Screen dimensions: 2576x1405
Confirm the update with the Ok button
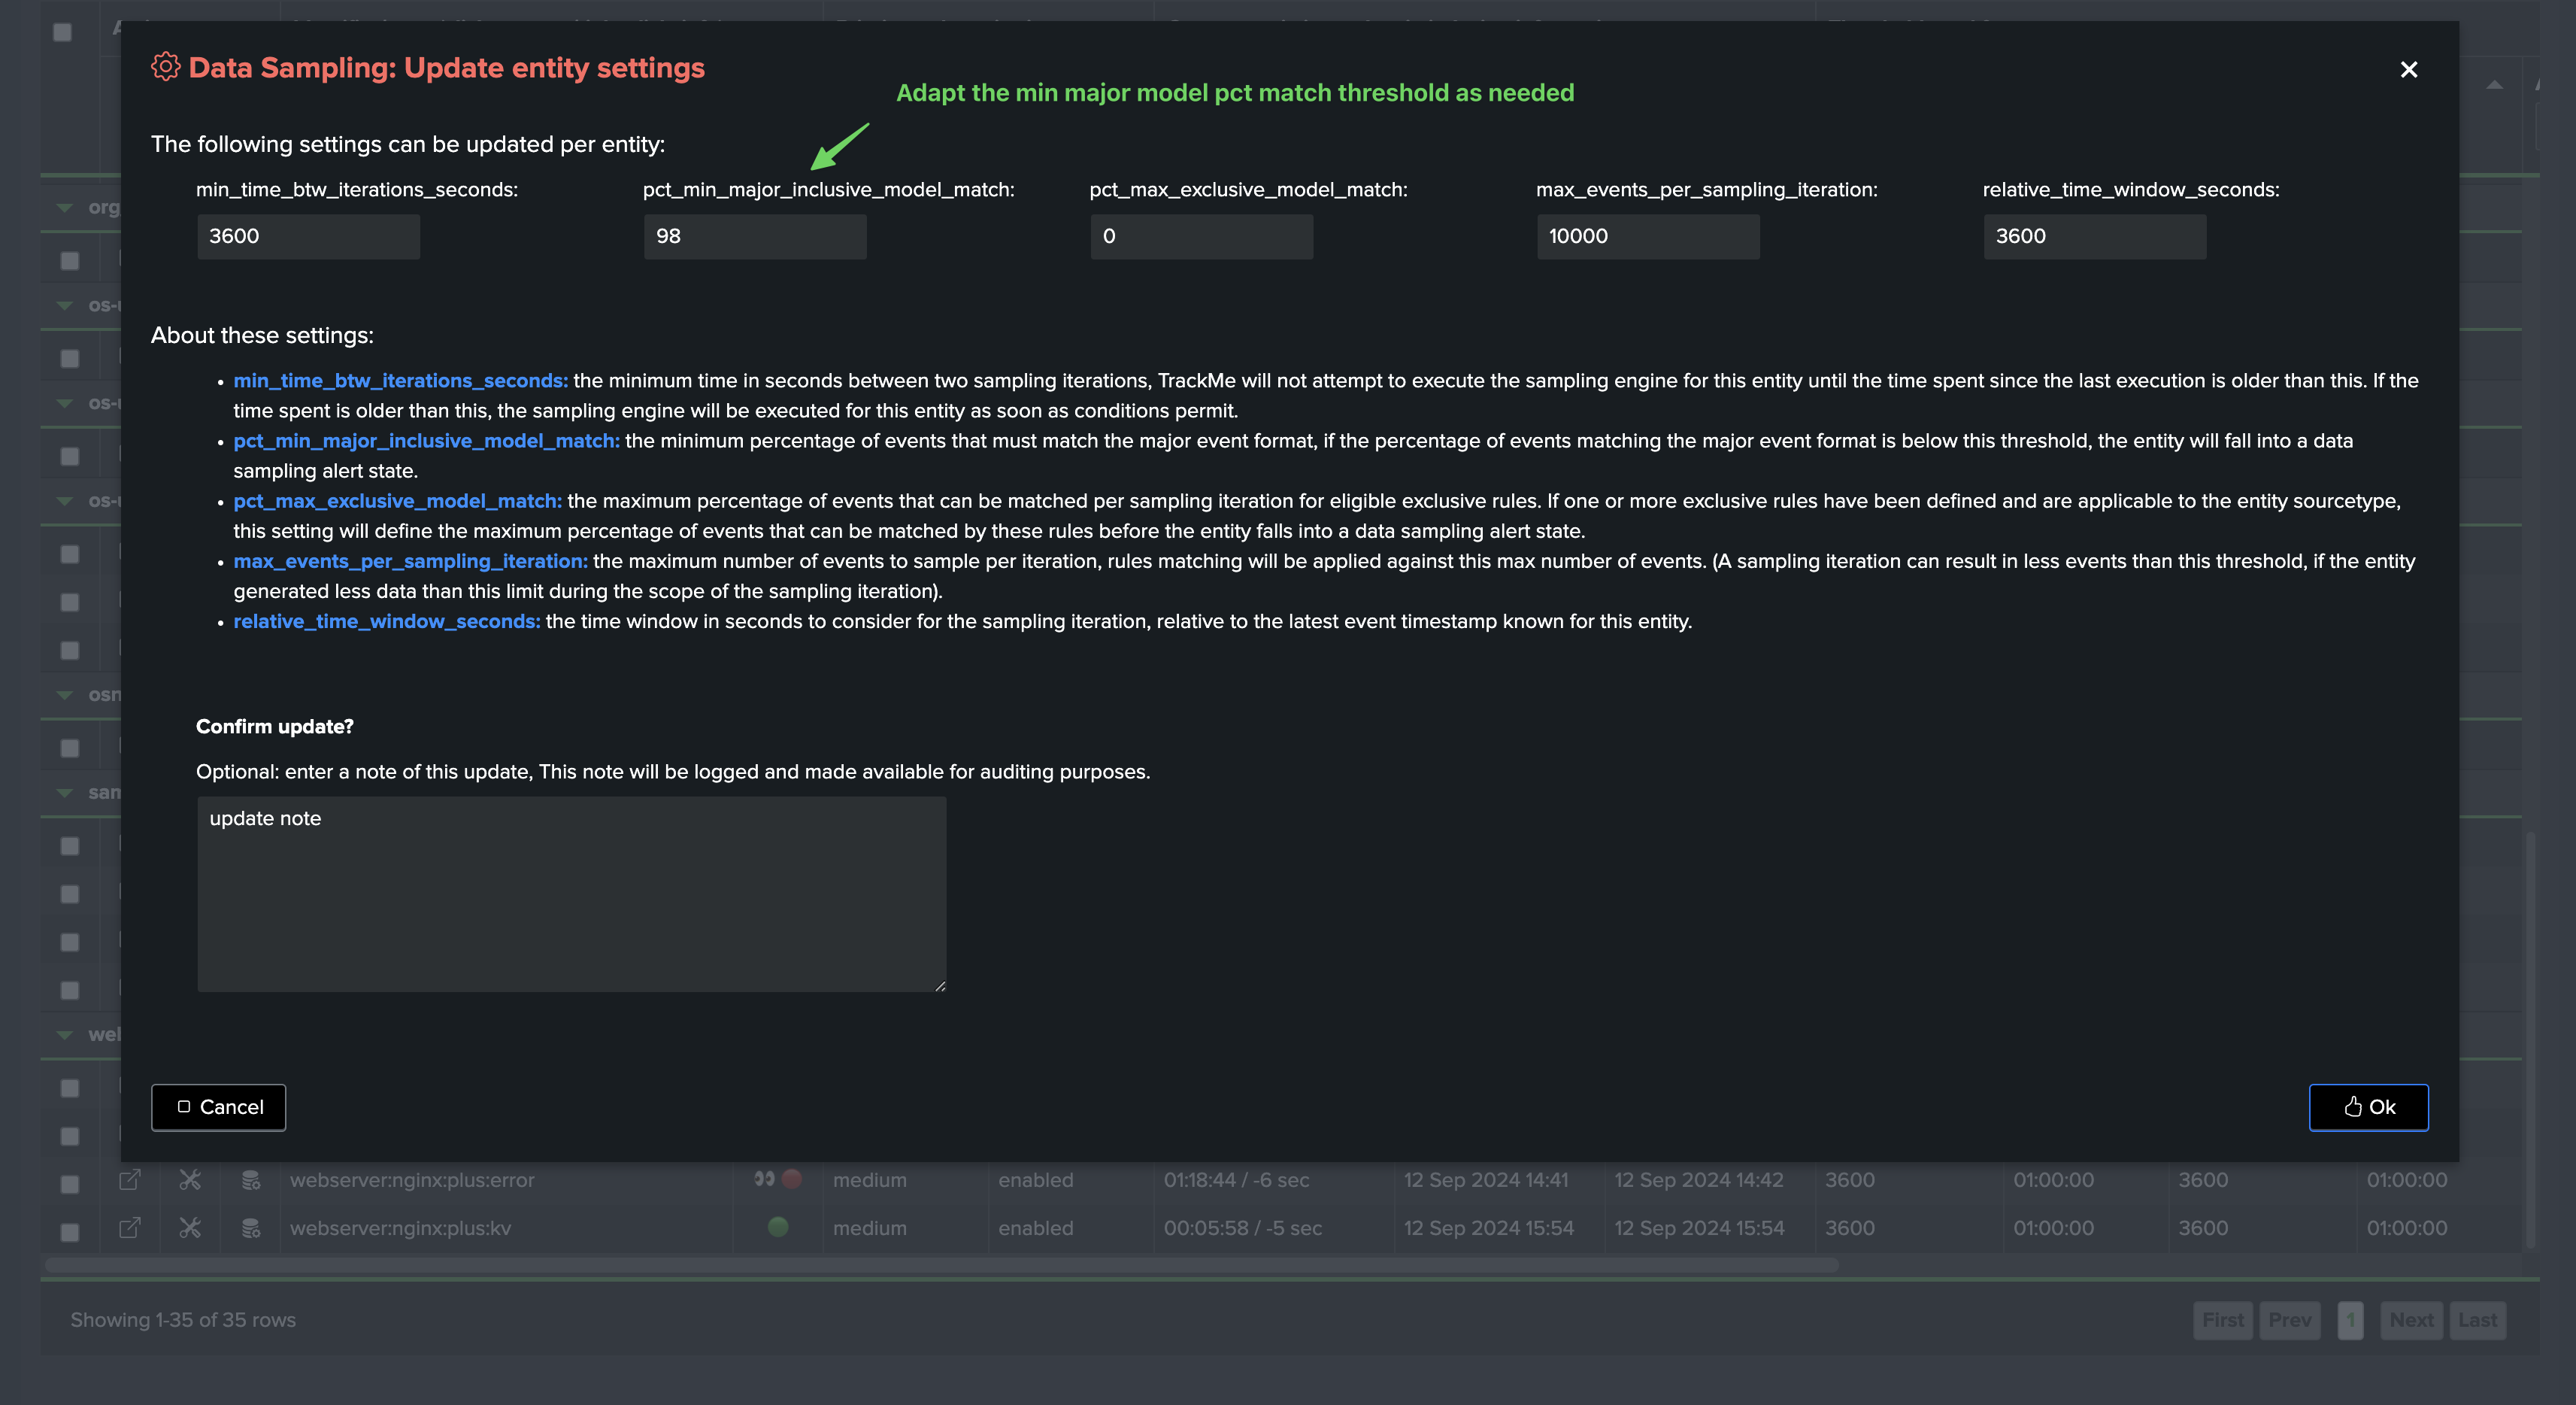pyautogui.click(x=2368, y=1107)
